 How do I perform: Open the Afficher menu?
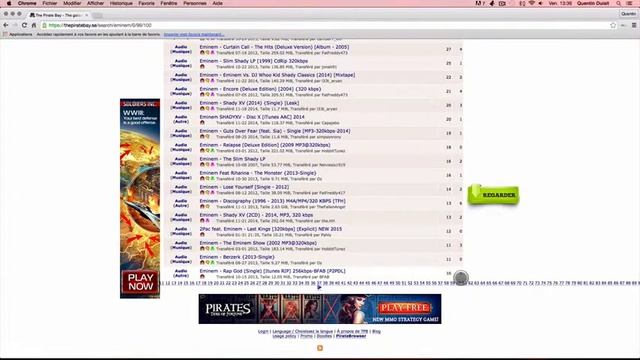96,3
